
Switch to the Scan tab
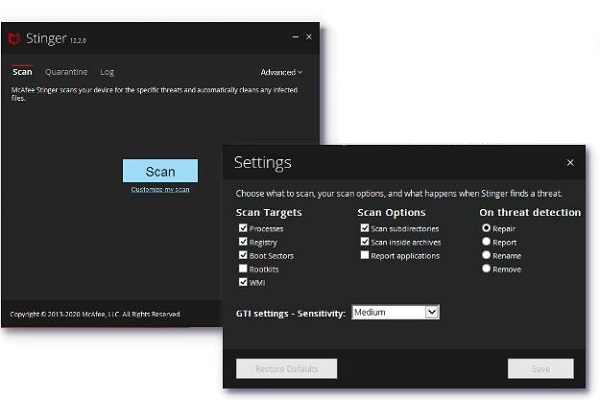click(22, 72)
